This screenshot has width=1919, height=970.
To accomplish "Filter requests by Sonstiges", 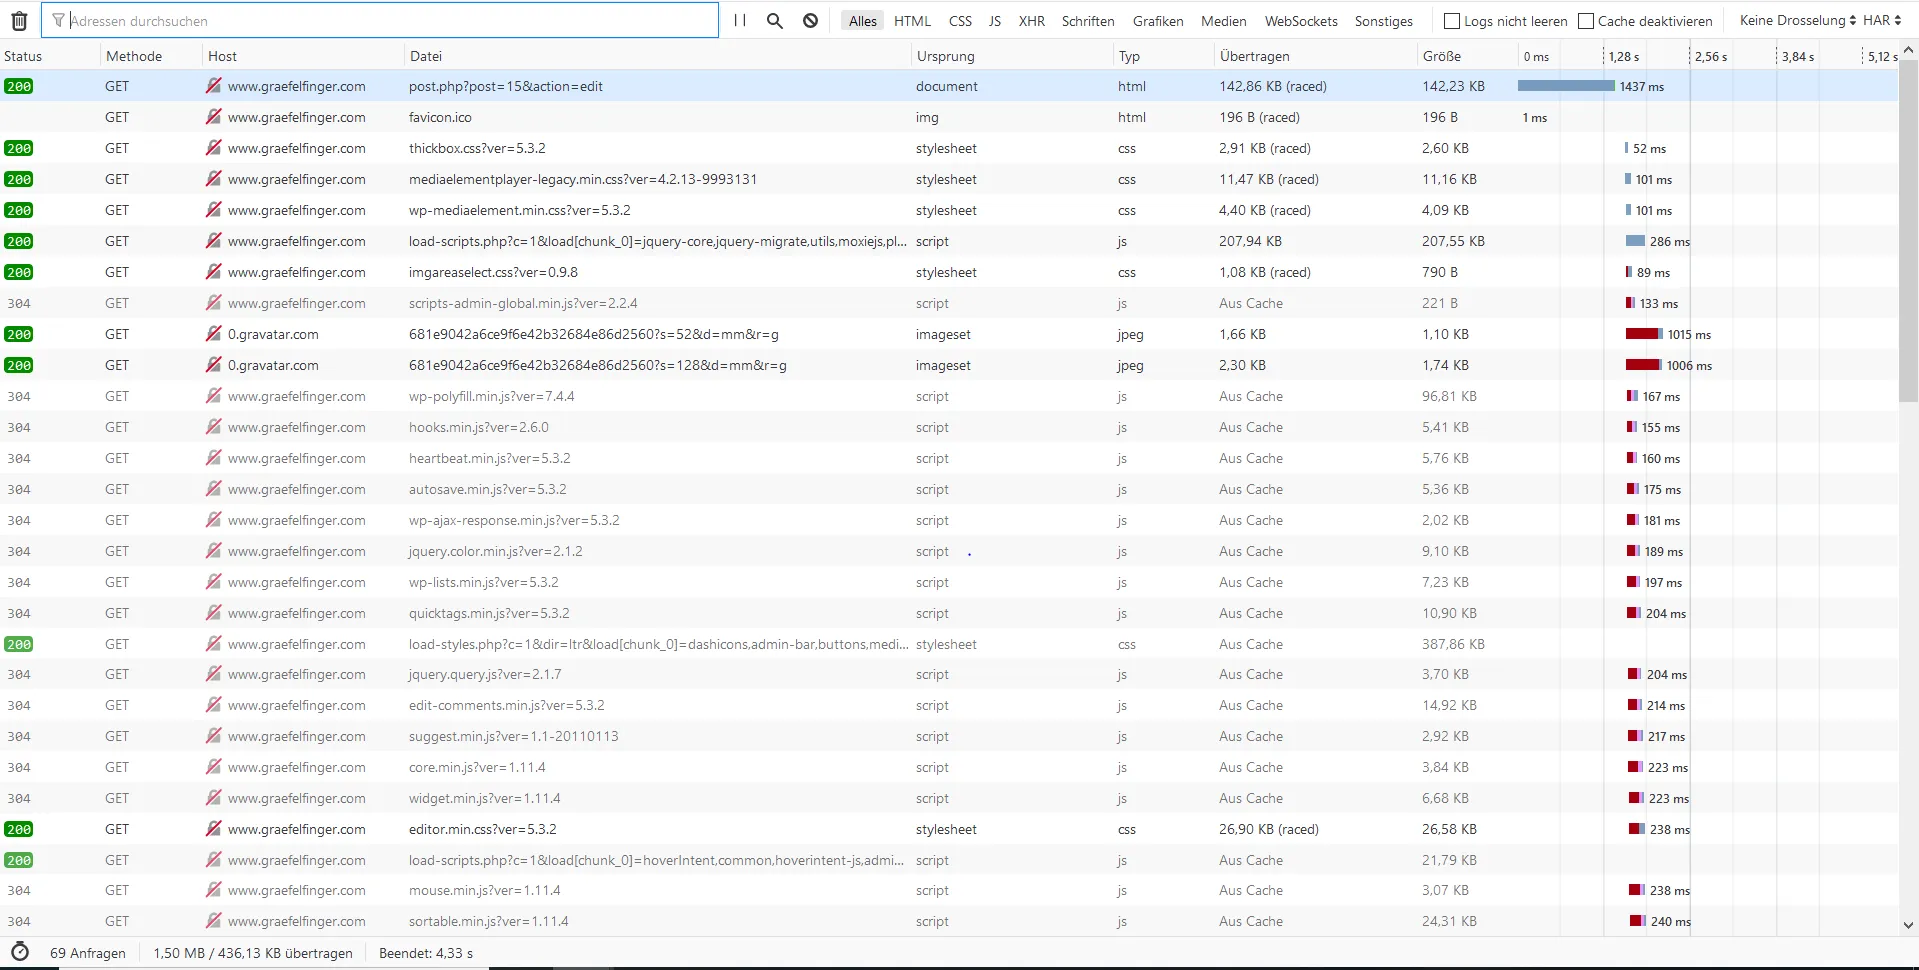I will [x=1383, y=21].
